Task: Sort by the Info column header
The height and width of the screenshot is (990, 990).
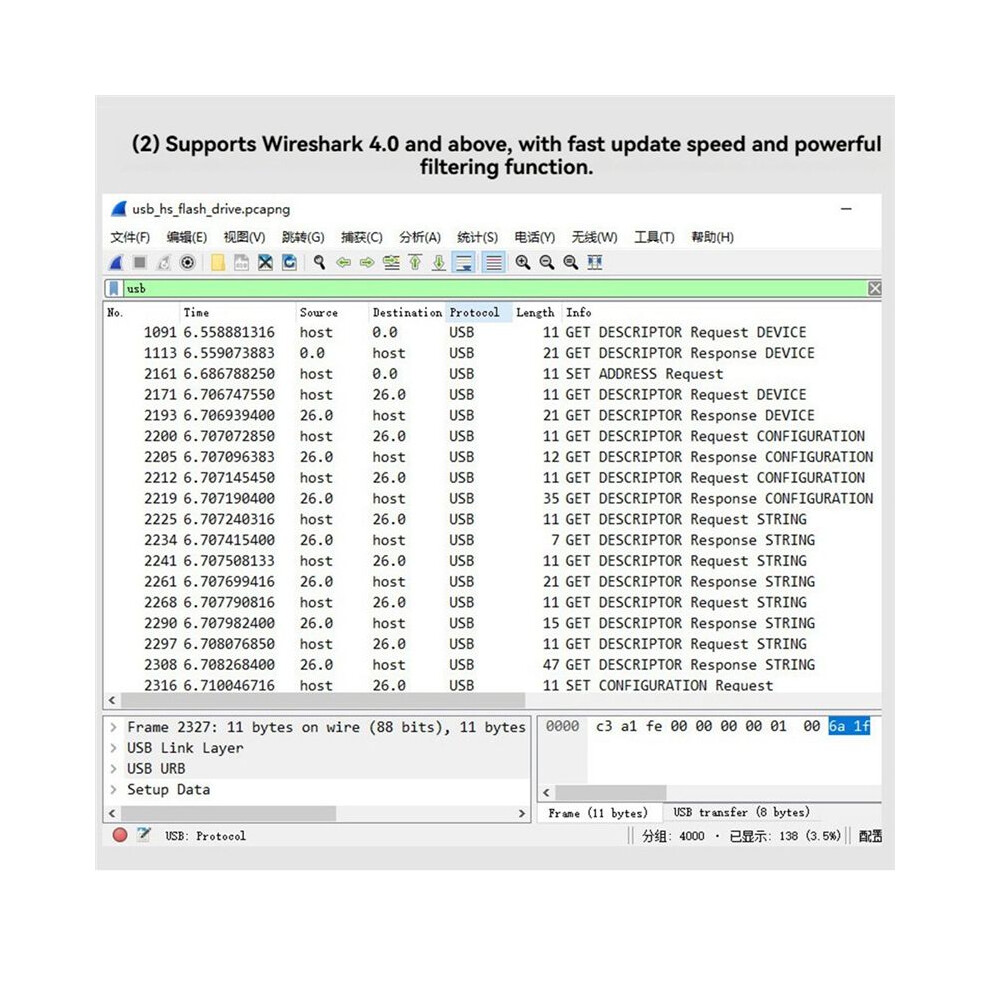Action: pyautogui.click(x=721, y=313)
